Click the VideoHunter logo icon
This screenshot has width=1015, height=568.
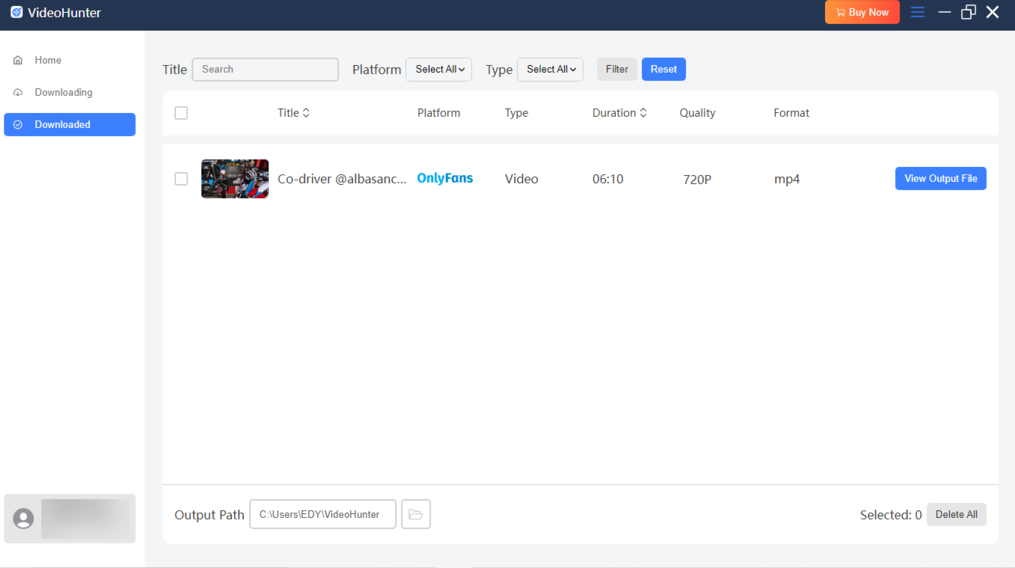click(16, 12)
